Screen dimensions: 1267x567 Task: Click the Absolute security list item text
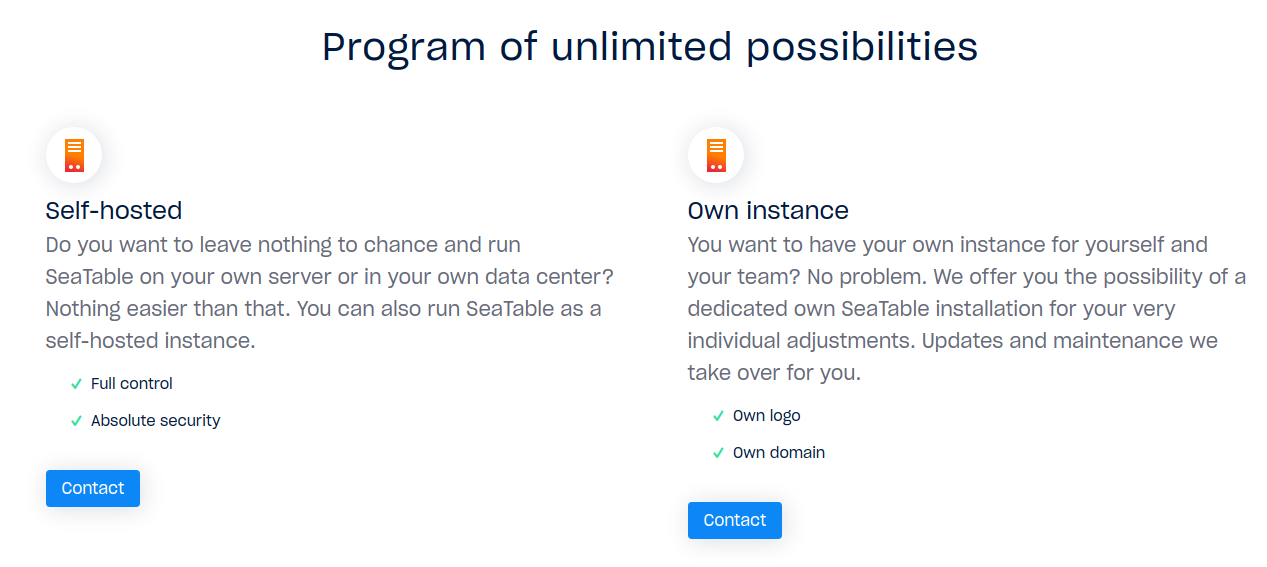click(156, 421)
